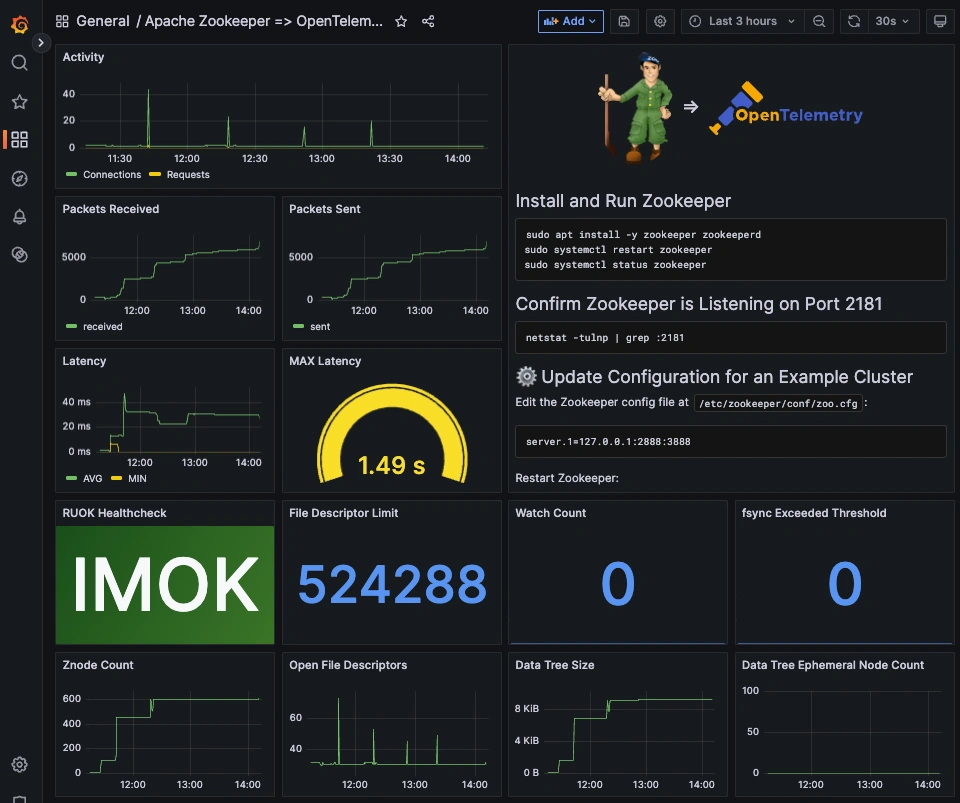Click the IMOK healthcheck status tile
The height and width of the screenshot is (803, 960).
point(165,585)
